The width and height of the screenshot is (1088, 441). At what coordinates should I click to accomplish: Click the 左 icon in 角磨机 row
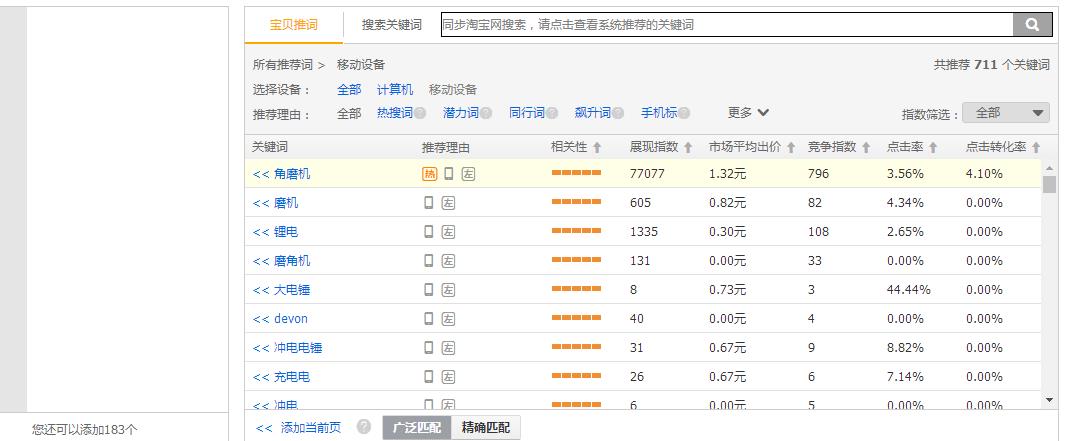(468, 174)
